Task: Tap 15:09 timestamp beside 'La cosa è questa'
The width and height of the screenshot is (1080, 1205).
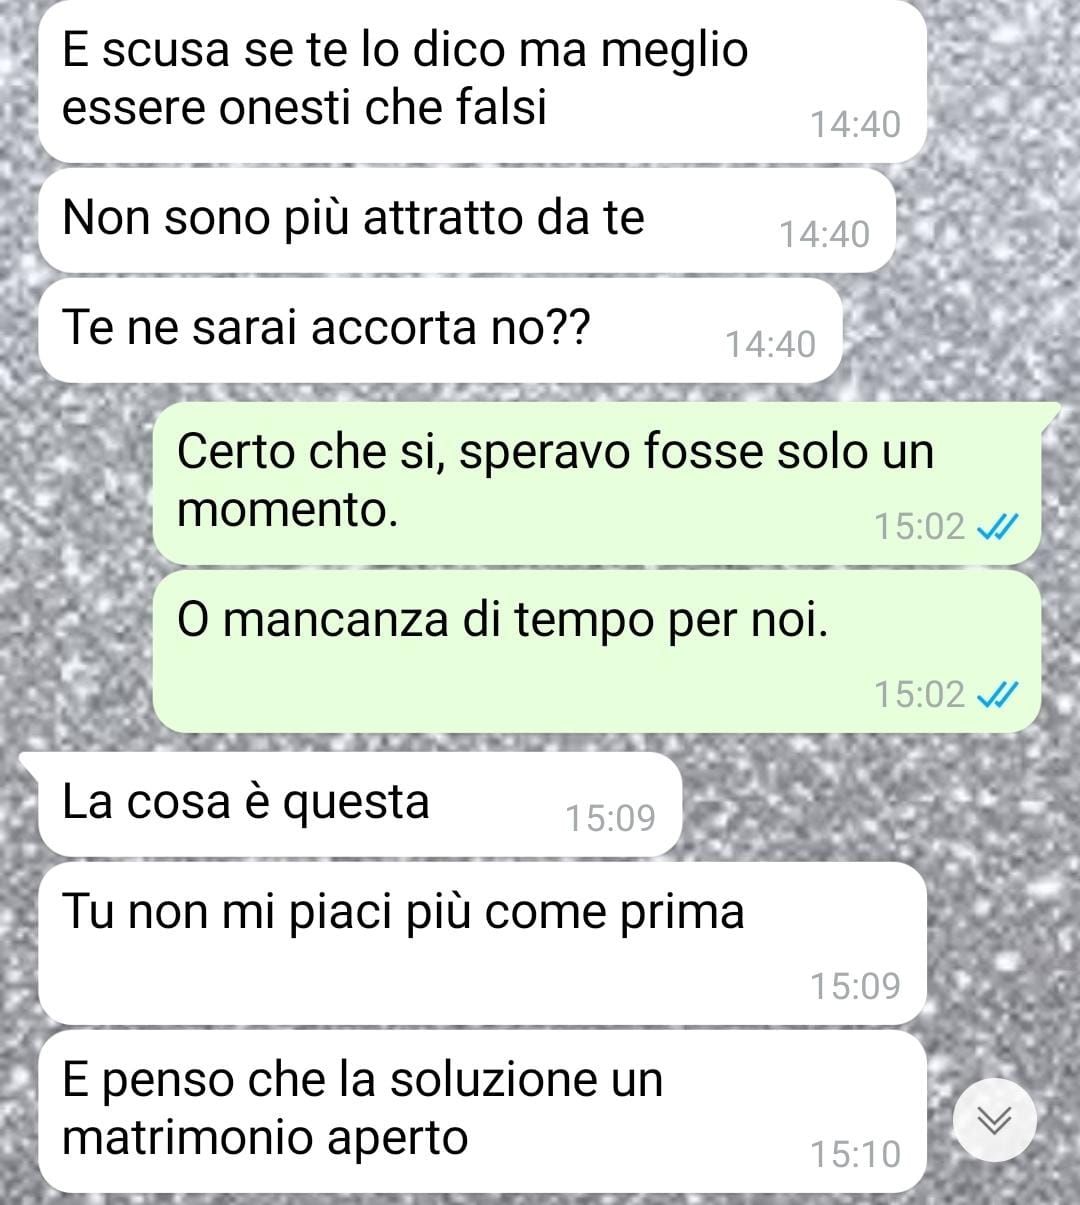Action: (x=610, y=819)
